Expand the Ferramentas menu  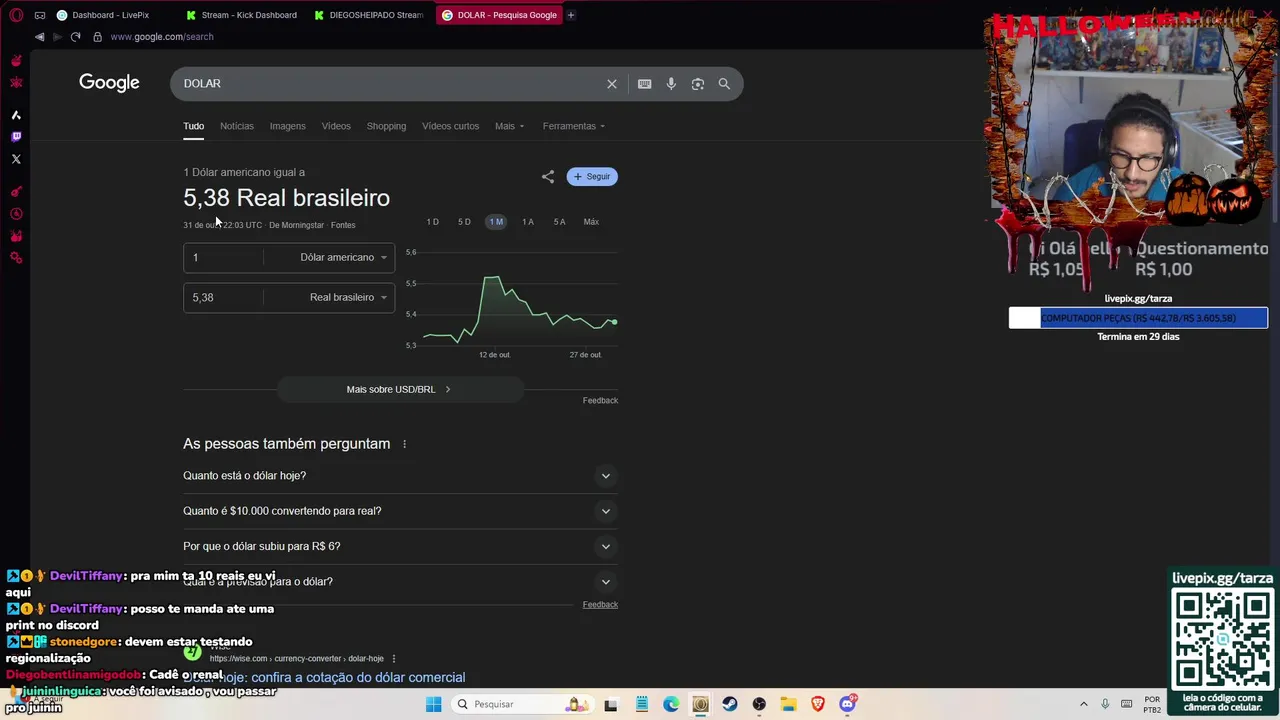tap(573, 126)
